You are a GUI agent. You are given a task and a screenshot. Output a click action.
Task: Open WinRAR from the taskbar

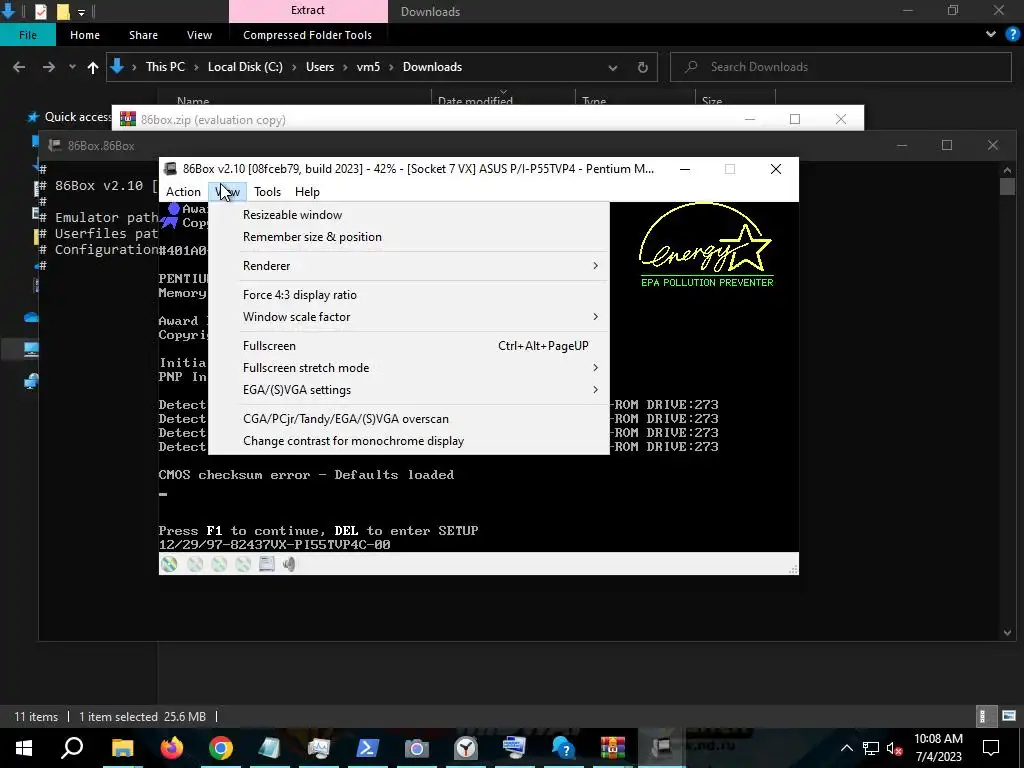613,748
